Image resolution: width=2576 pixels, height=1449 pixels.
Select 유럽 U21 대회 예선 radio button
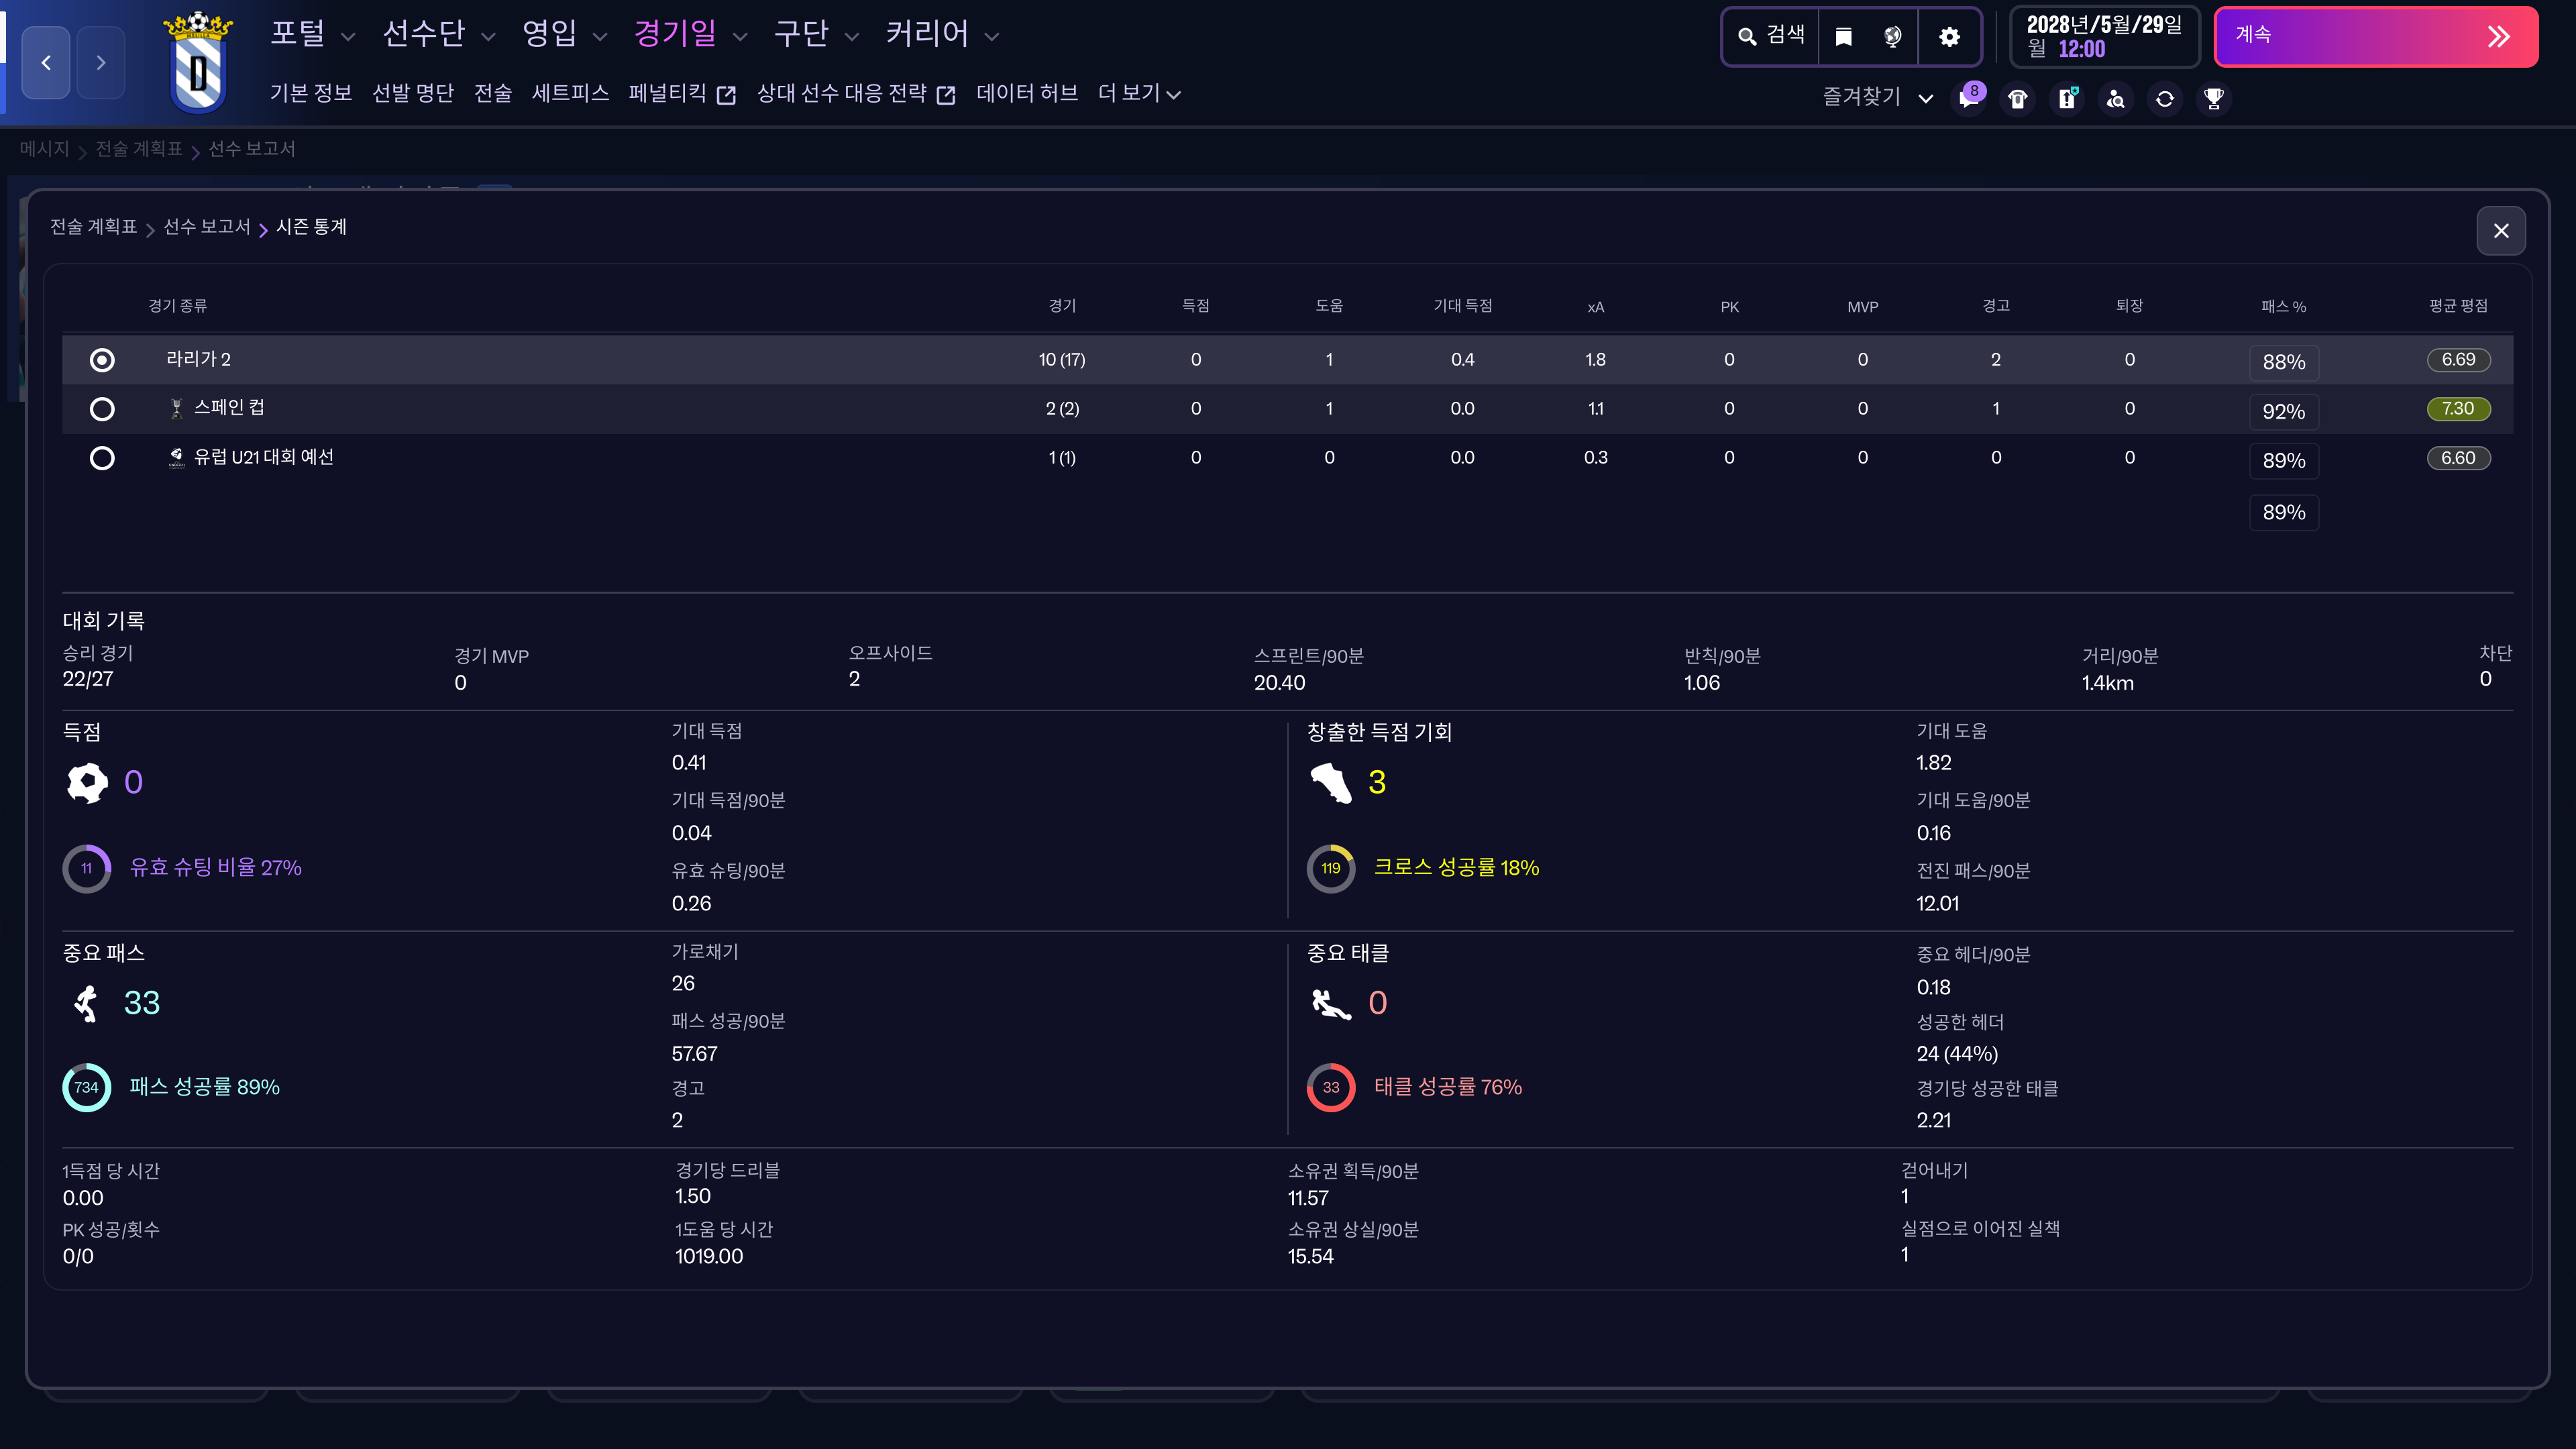tap(102, 458)
